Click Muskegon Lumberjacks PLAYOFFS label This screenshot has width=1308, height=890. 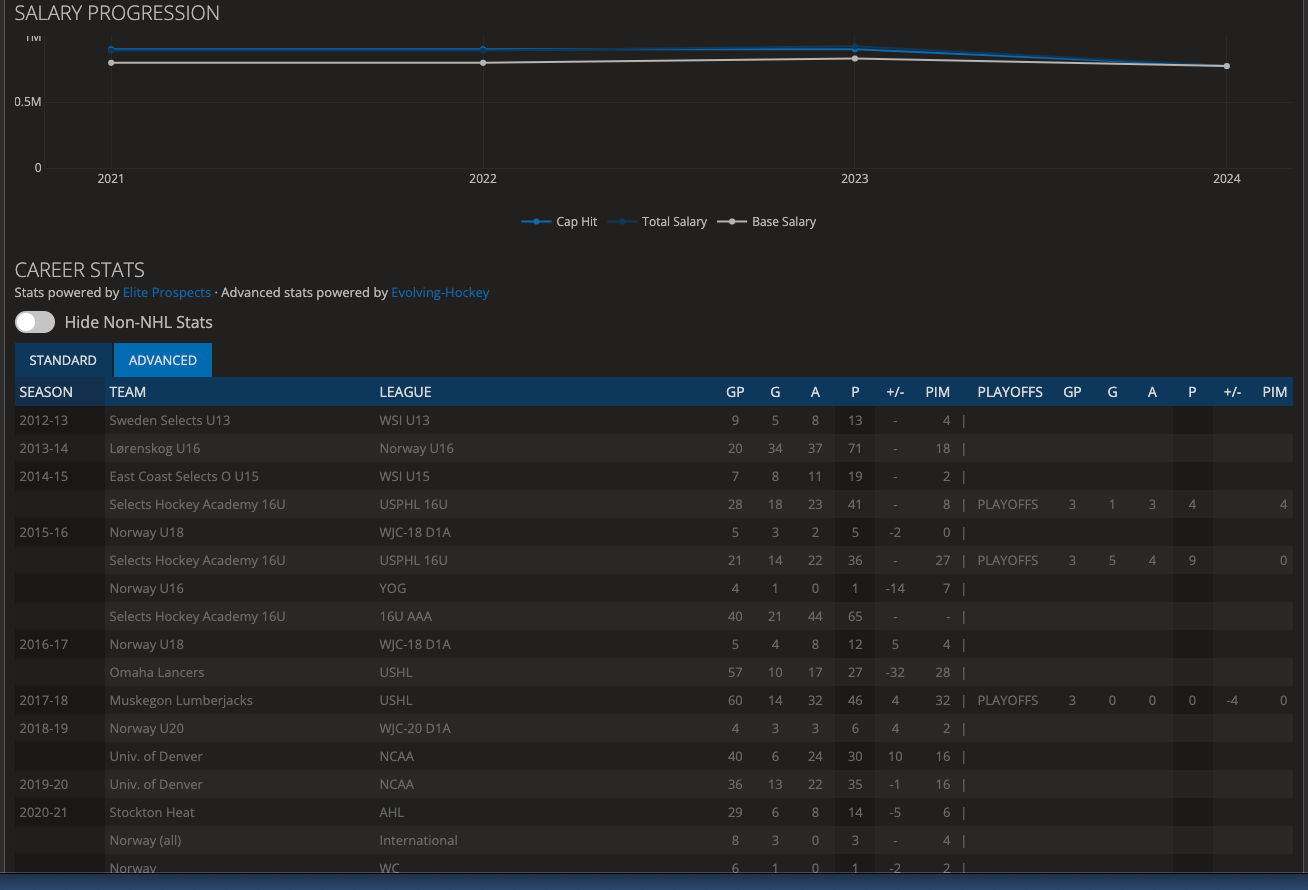[x=1008, y=700]
